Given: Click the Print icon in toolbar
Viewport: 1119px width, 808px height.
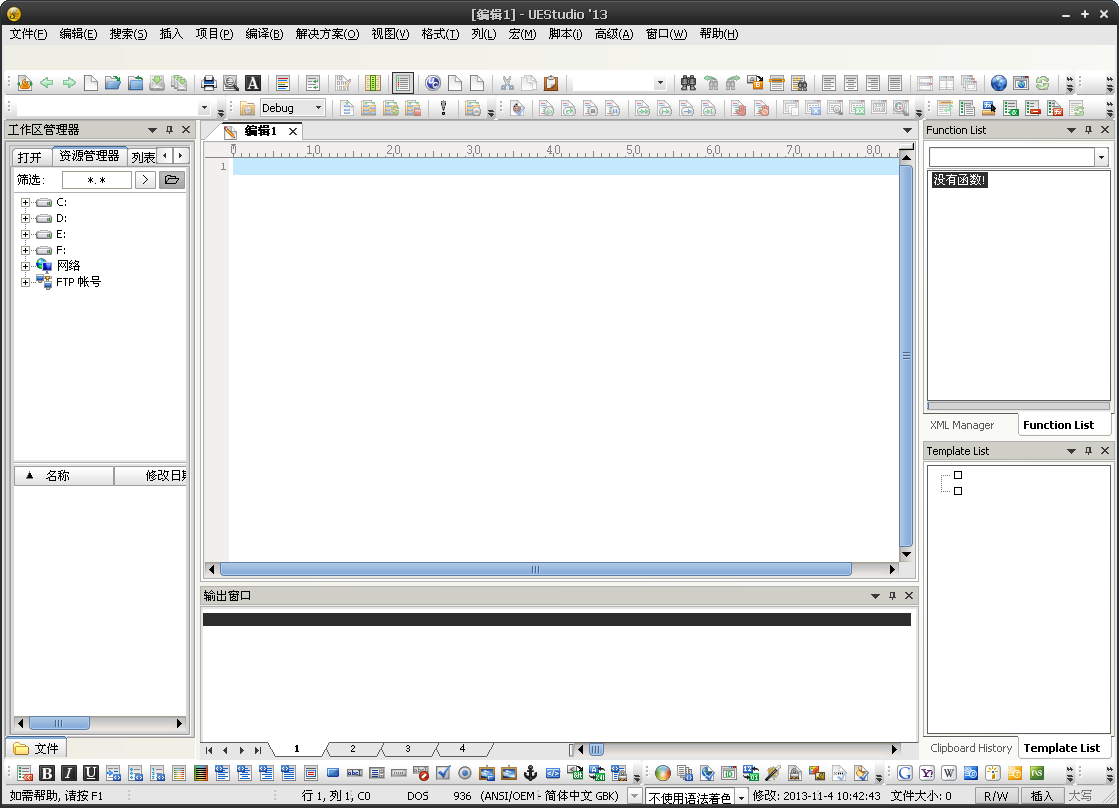Looking at the screenshot, I should click(209, 83).
